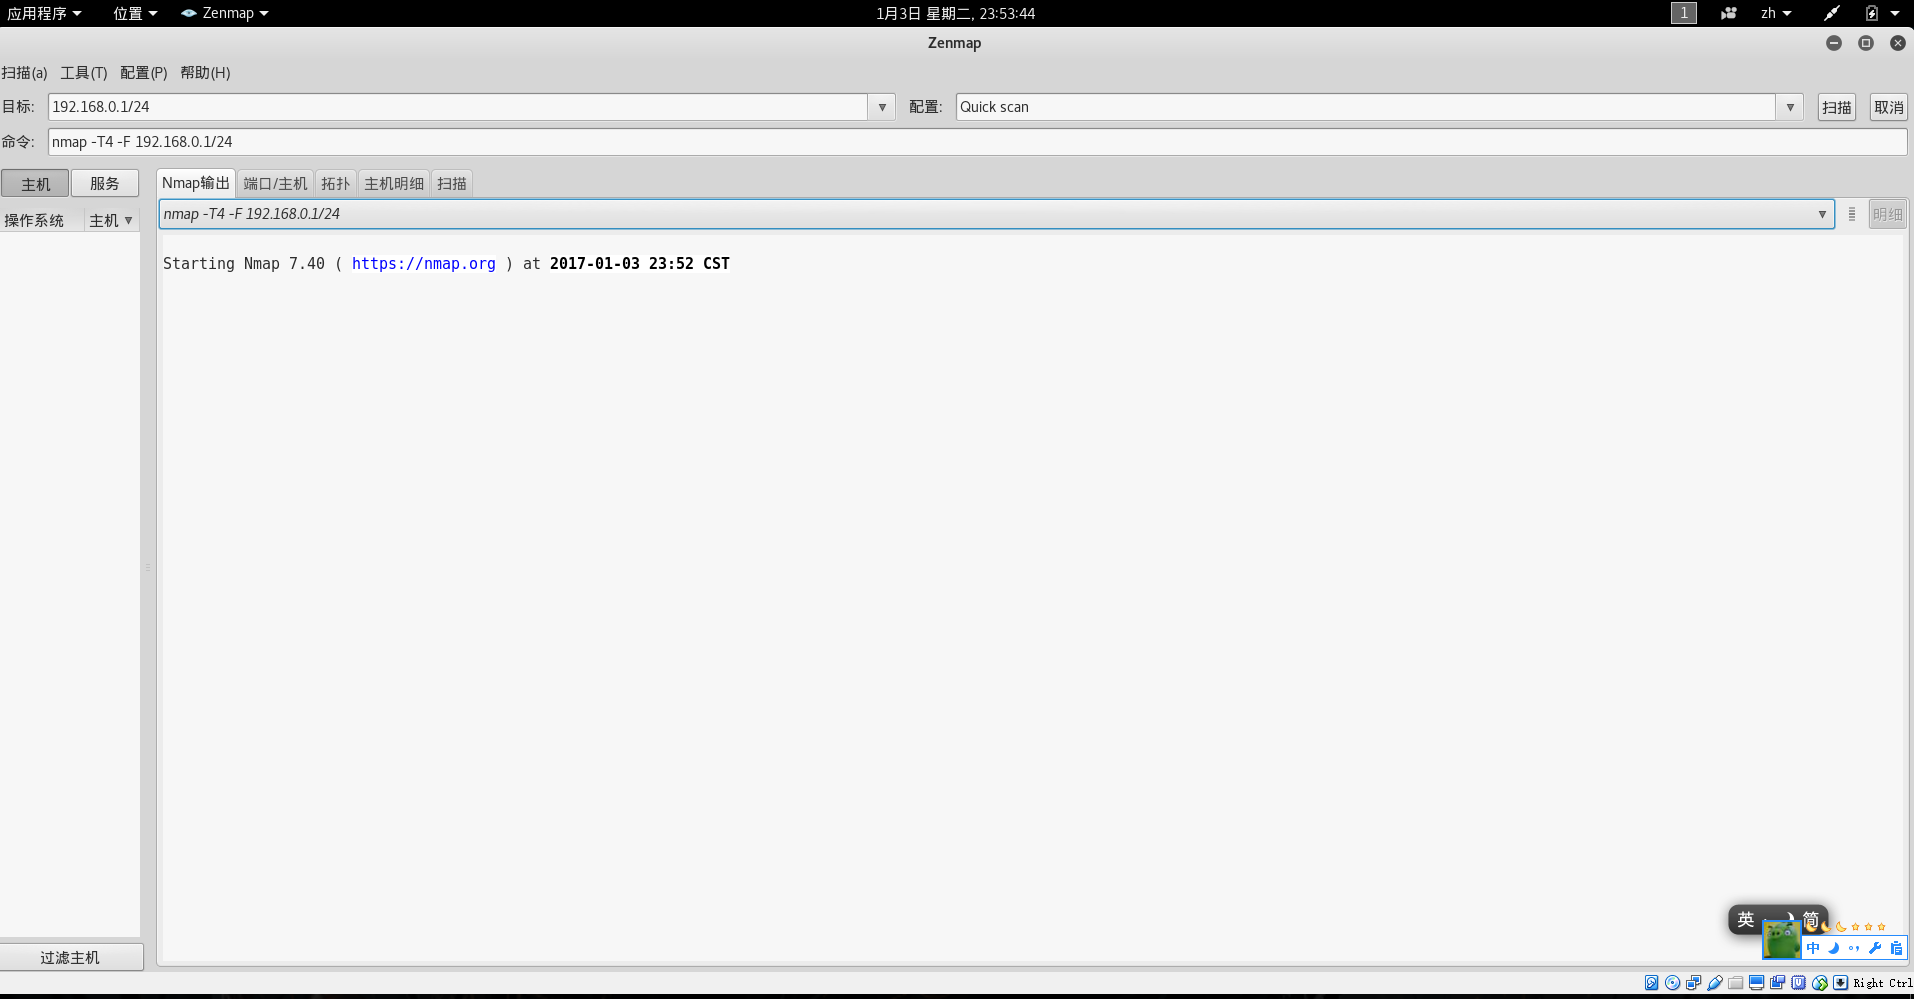1914x999 pixels.
Task: Toggle the punctuation mode icon
Action: (1854, 948)
